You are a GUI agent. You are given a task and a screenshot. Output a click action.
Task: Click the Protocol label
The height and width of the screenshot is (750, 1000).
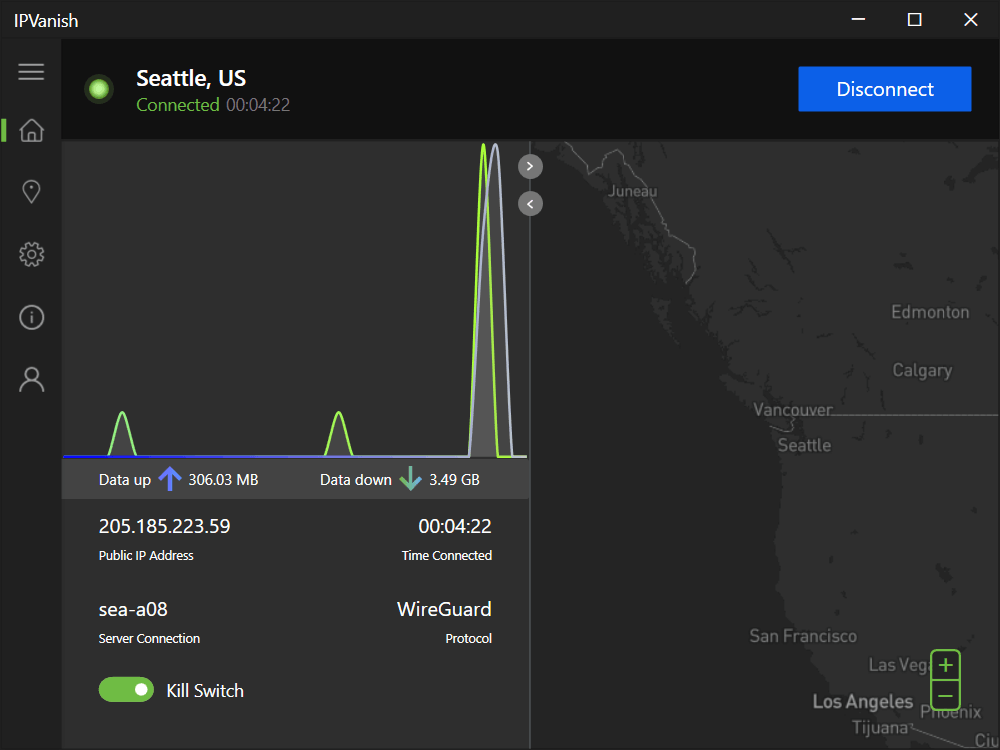pos(468,638)
